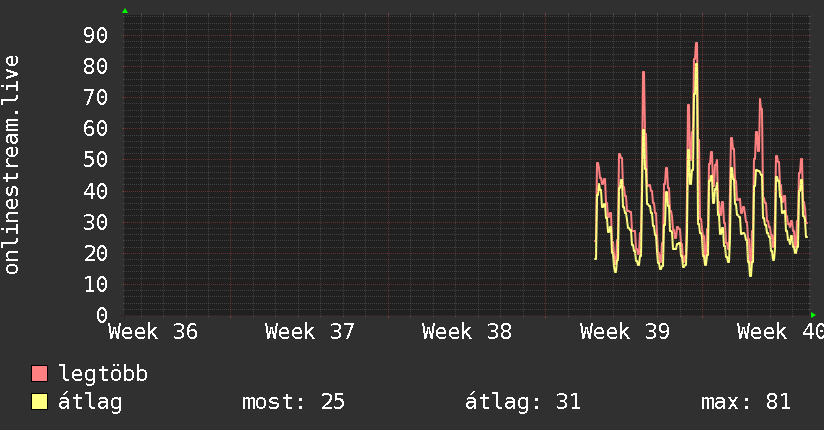Click the y-axis value 50
Image resolution: width=824 pixels, height=430 pixels.
click(95, 160)
